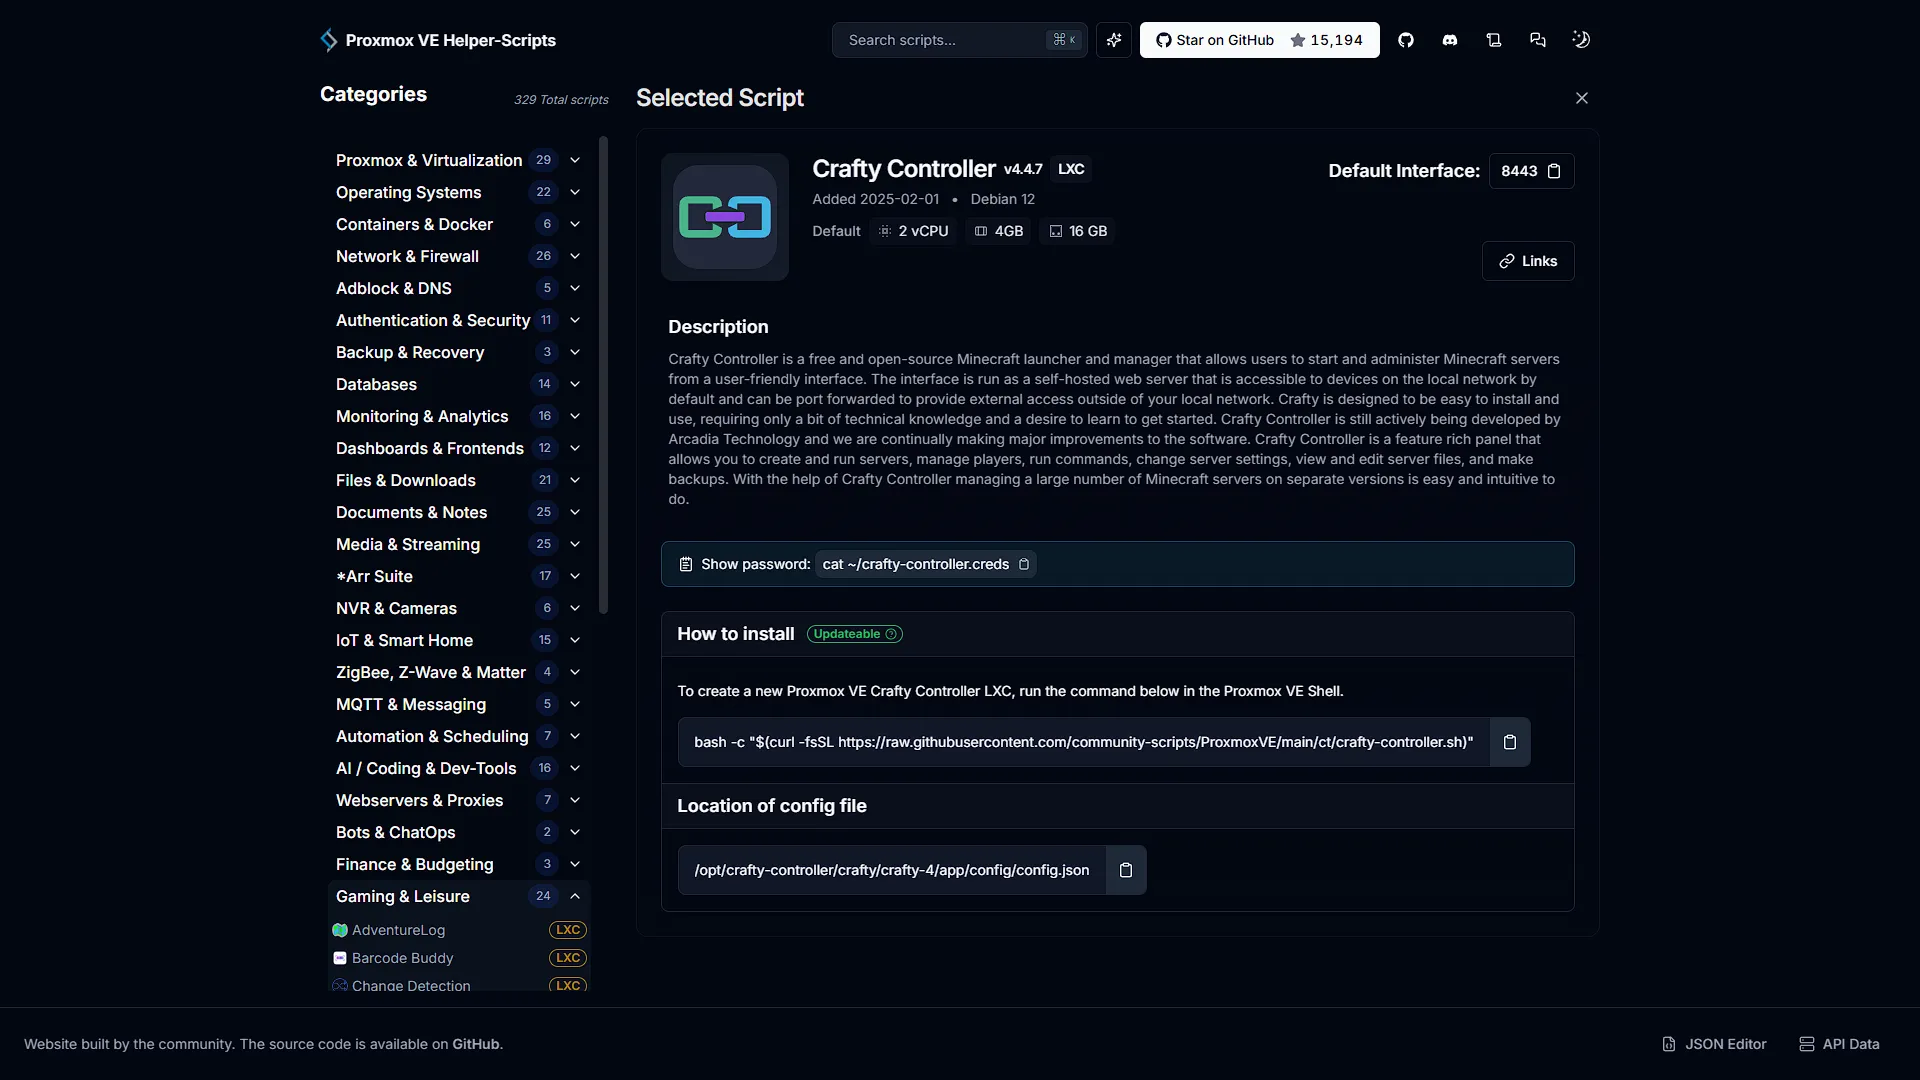Expand the Databases category
The width and height of the screenshot is (1920, 1080).
459,384
